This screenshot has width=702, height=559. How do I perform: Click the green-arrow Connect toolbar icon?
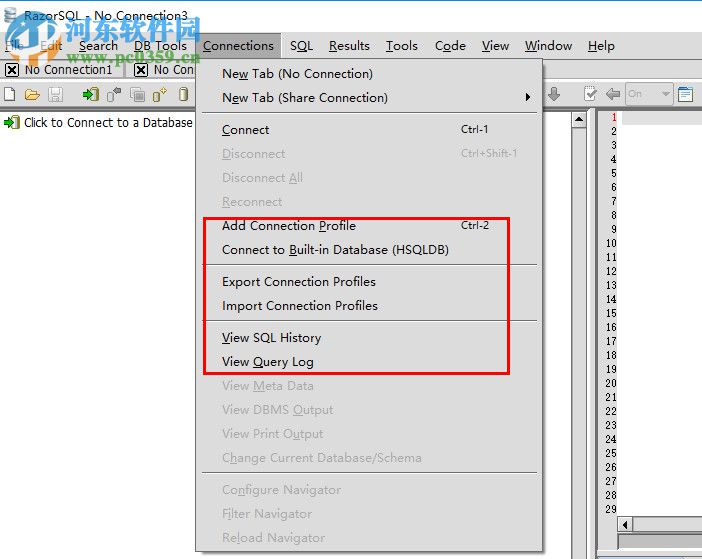coord(91,94)
